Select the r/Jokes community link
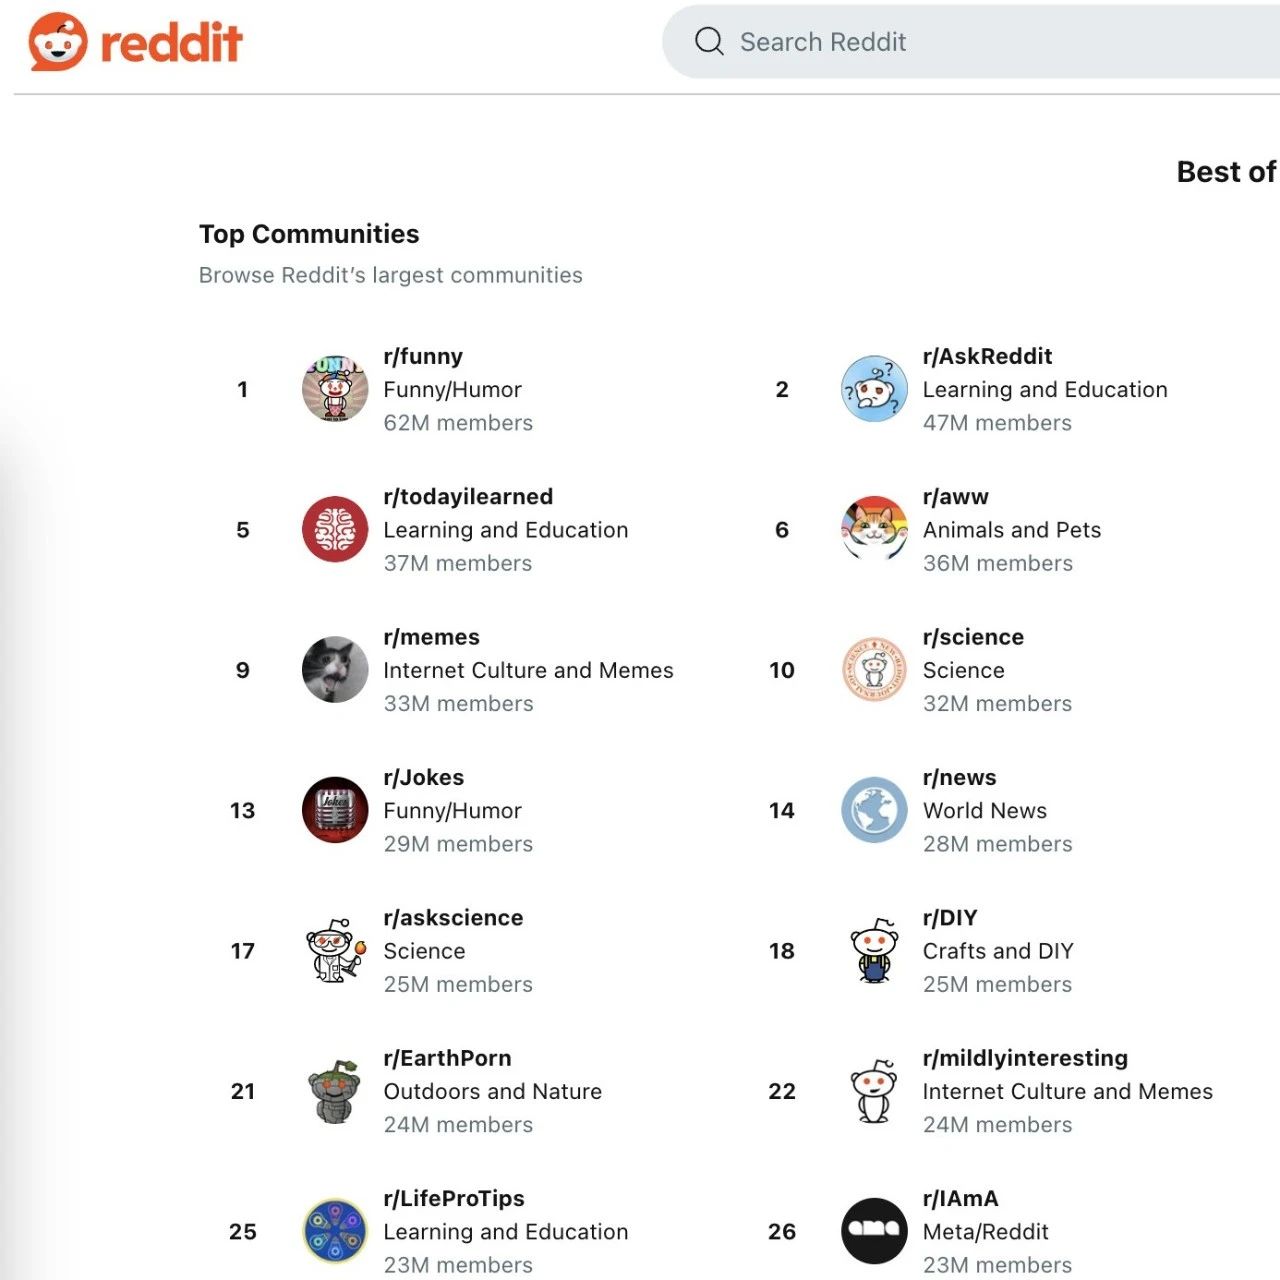The width and height of the screenshot is (1280, 1280). click(x=423, y=778)
